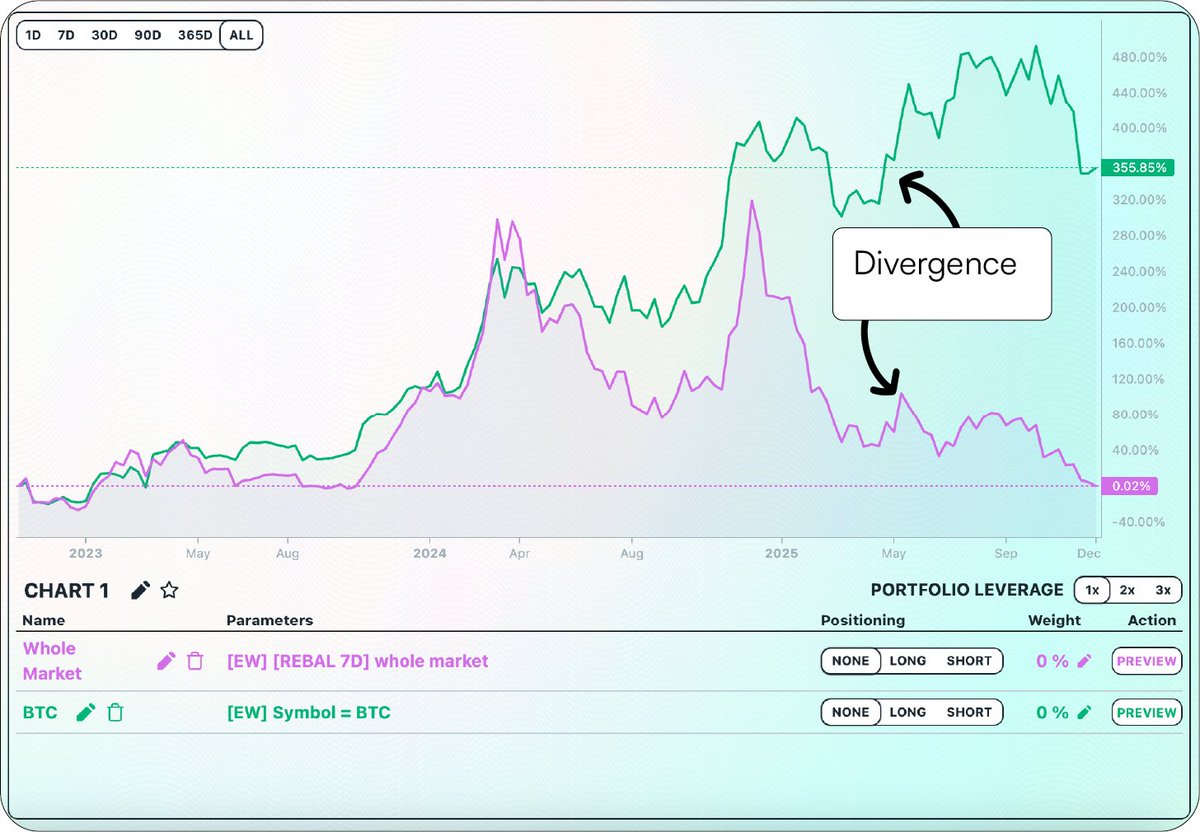Edit the BTC weight pencil icon
The height and width of the screenshot is (832, 1200).
point(1085,712)
